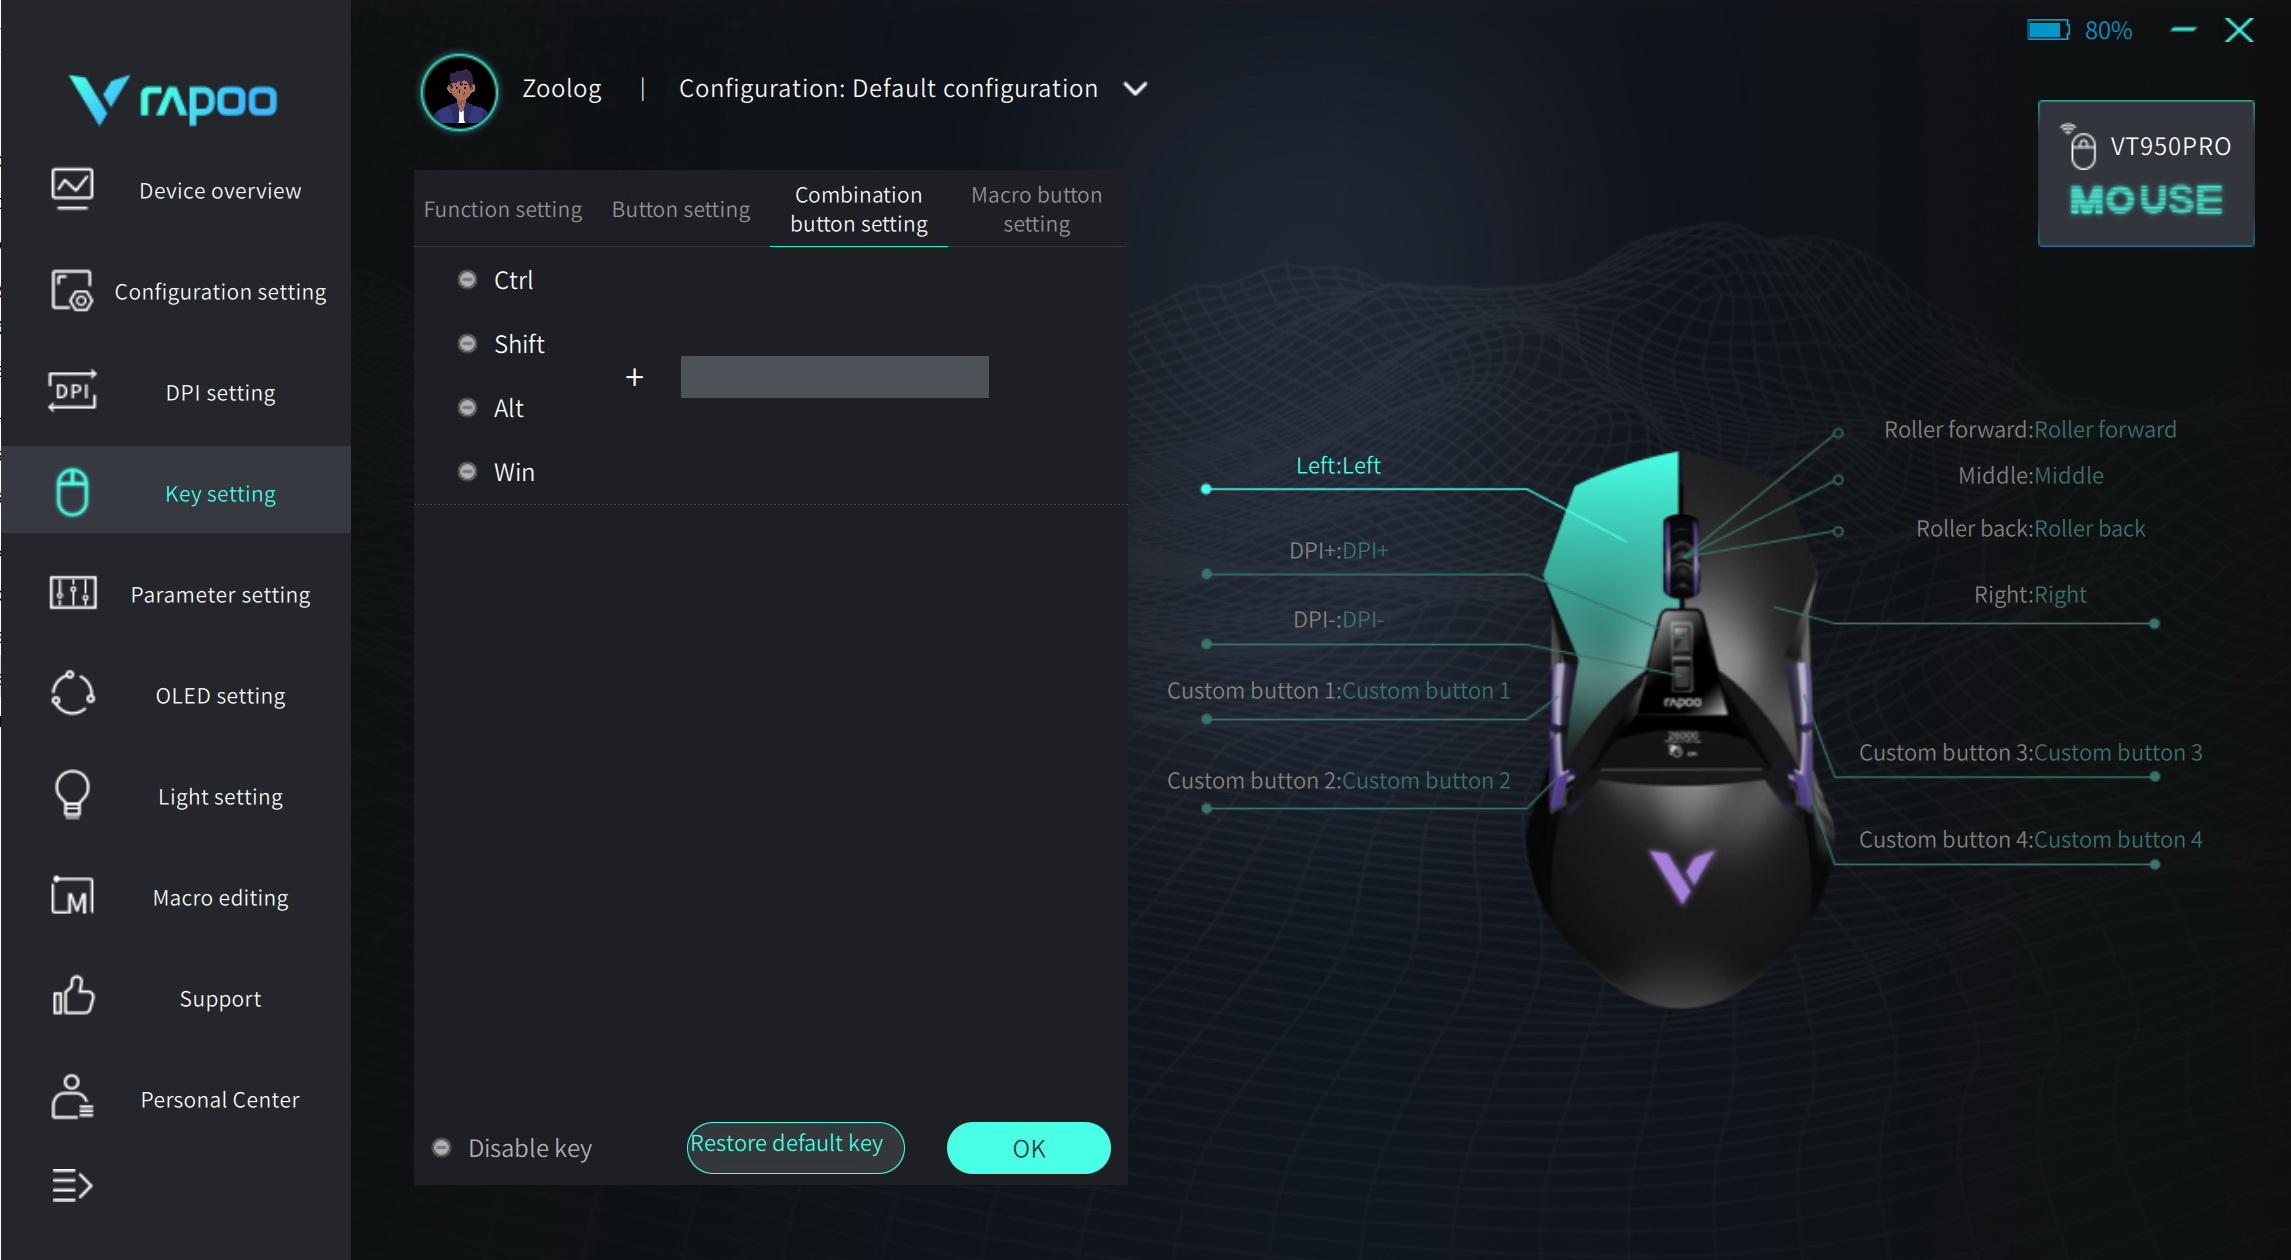Open the Macro editing M icon
The width and height of the screenshot is (2291, 1260).
pos(72,895)
